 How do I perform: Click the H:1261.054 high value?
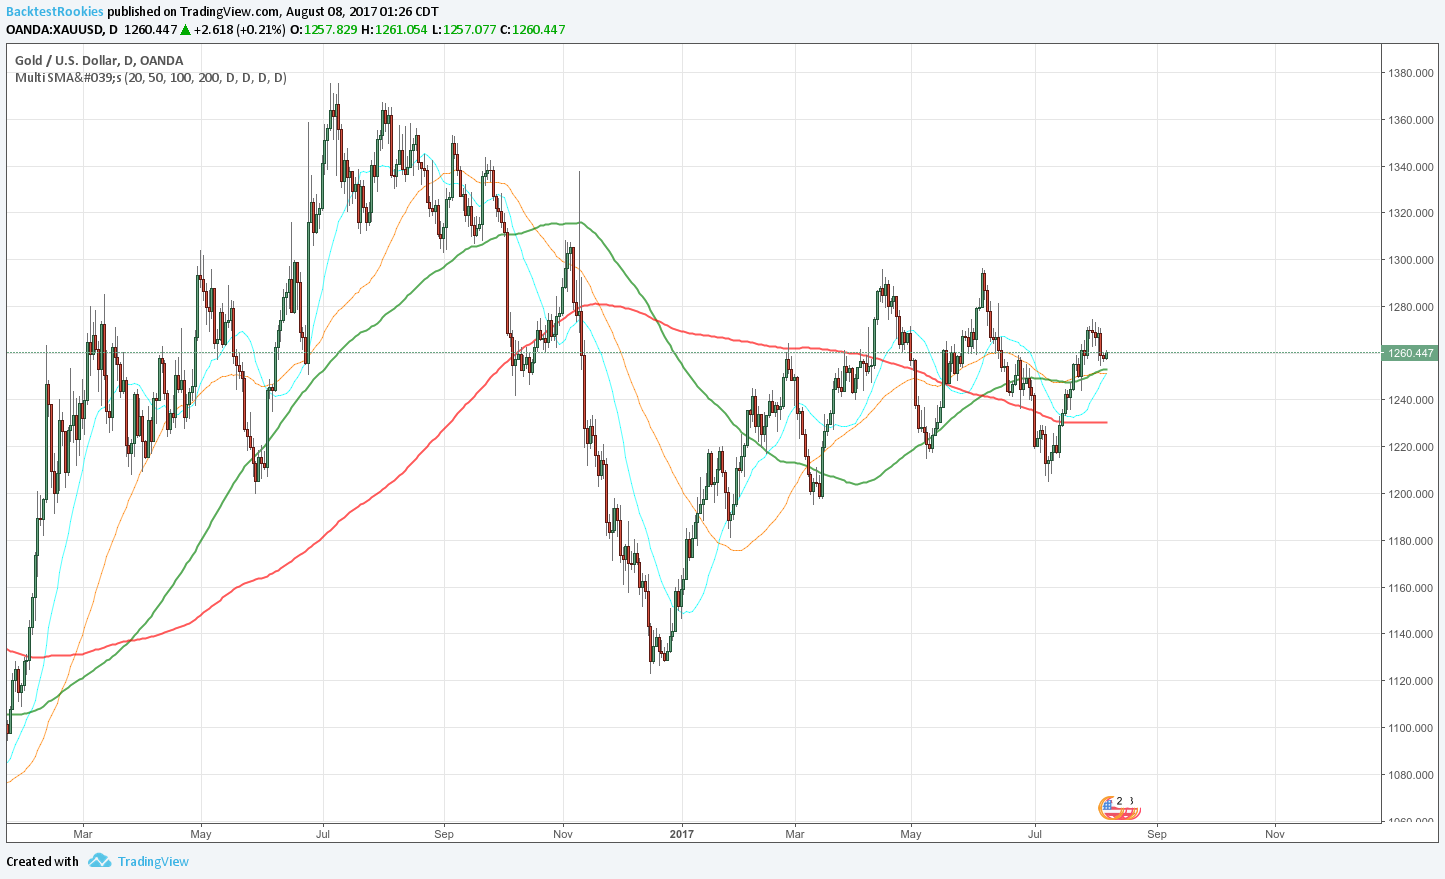pyautogui.click(x=394, y=30)
